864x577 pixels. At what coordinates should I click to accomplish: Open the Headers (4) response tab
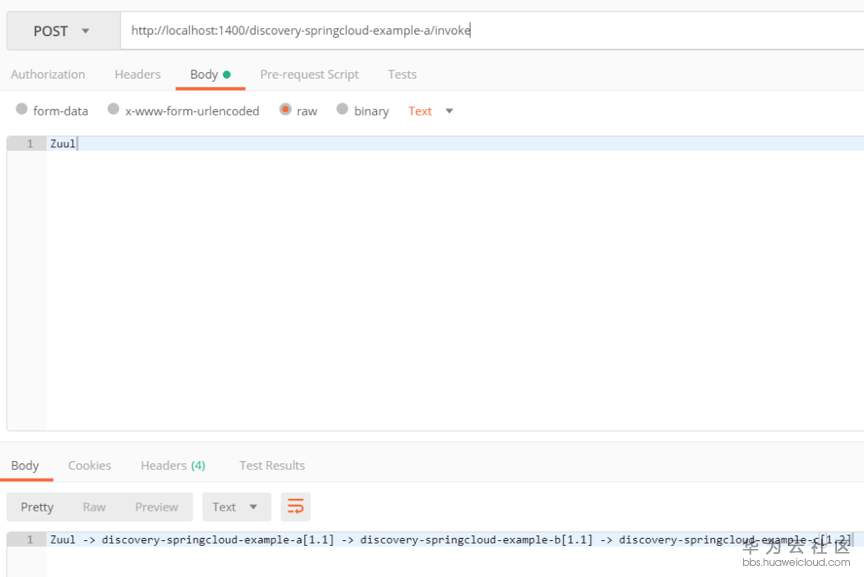172,465
